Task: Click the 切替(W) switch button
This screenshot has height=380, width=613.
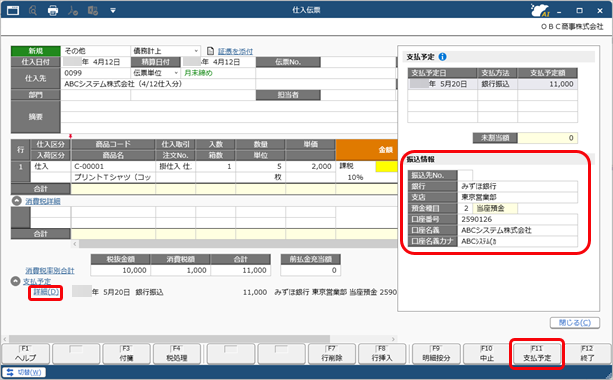Action: [x=24, y=372]
